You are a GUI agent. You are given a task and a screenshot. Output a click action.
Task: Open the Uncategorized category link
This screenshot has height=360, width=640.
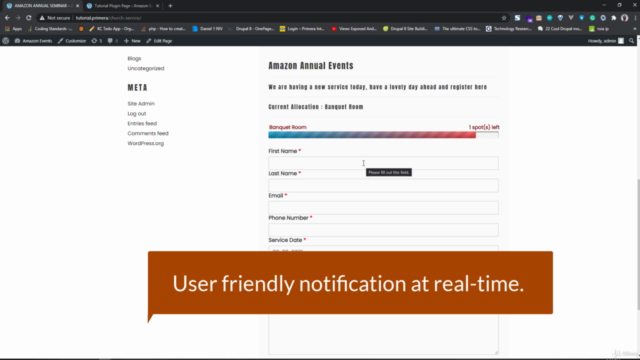[146, 68]
